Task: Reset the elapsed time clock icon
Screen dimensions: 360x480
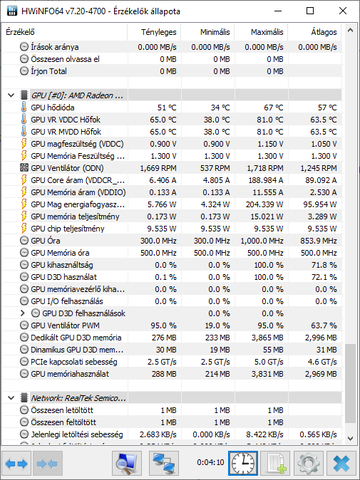Action: (x=243, y=463)
